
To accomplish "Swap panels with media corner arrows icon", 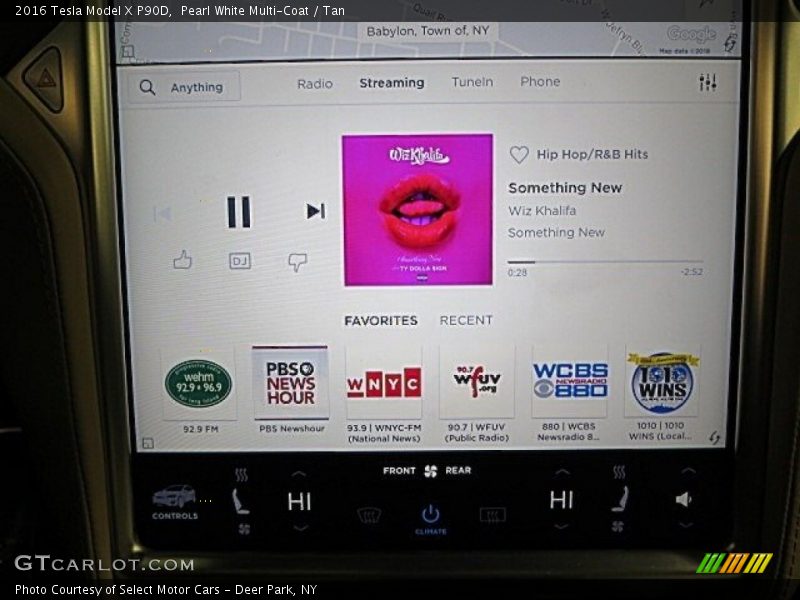I will click(x=715, y=437).
